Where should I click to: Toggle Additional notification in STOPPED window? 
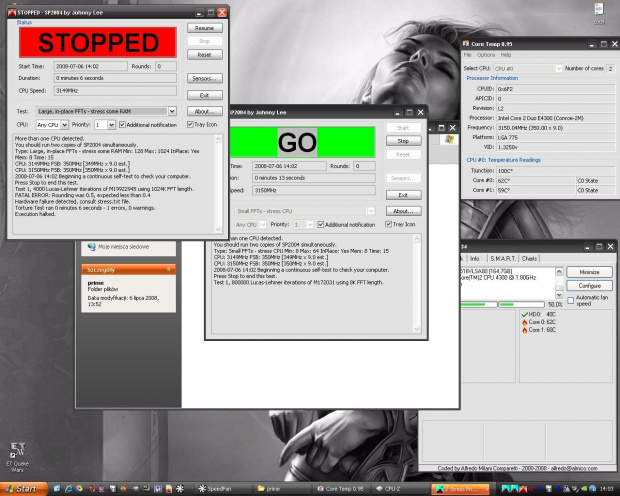click(123, 125)
